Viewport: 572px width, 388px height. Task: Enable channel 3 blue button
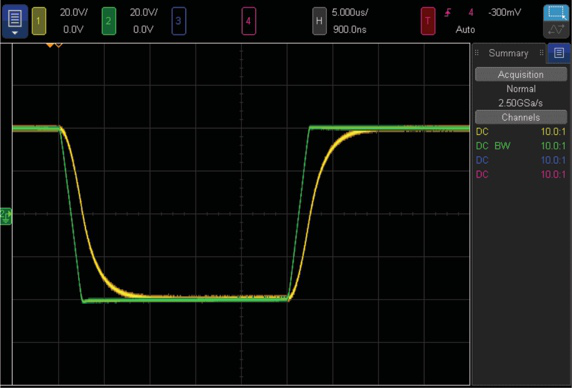(178, 21)
